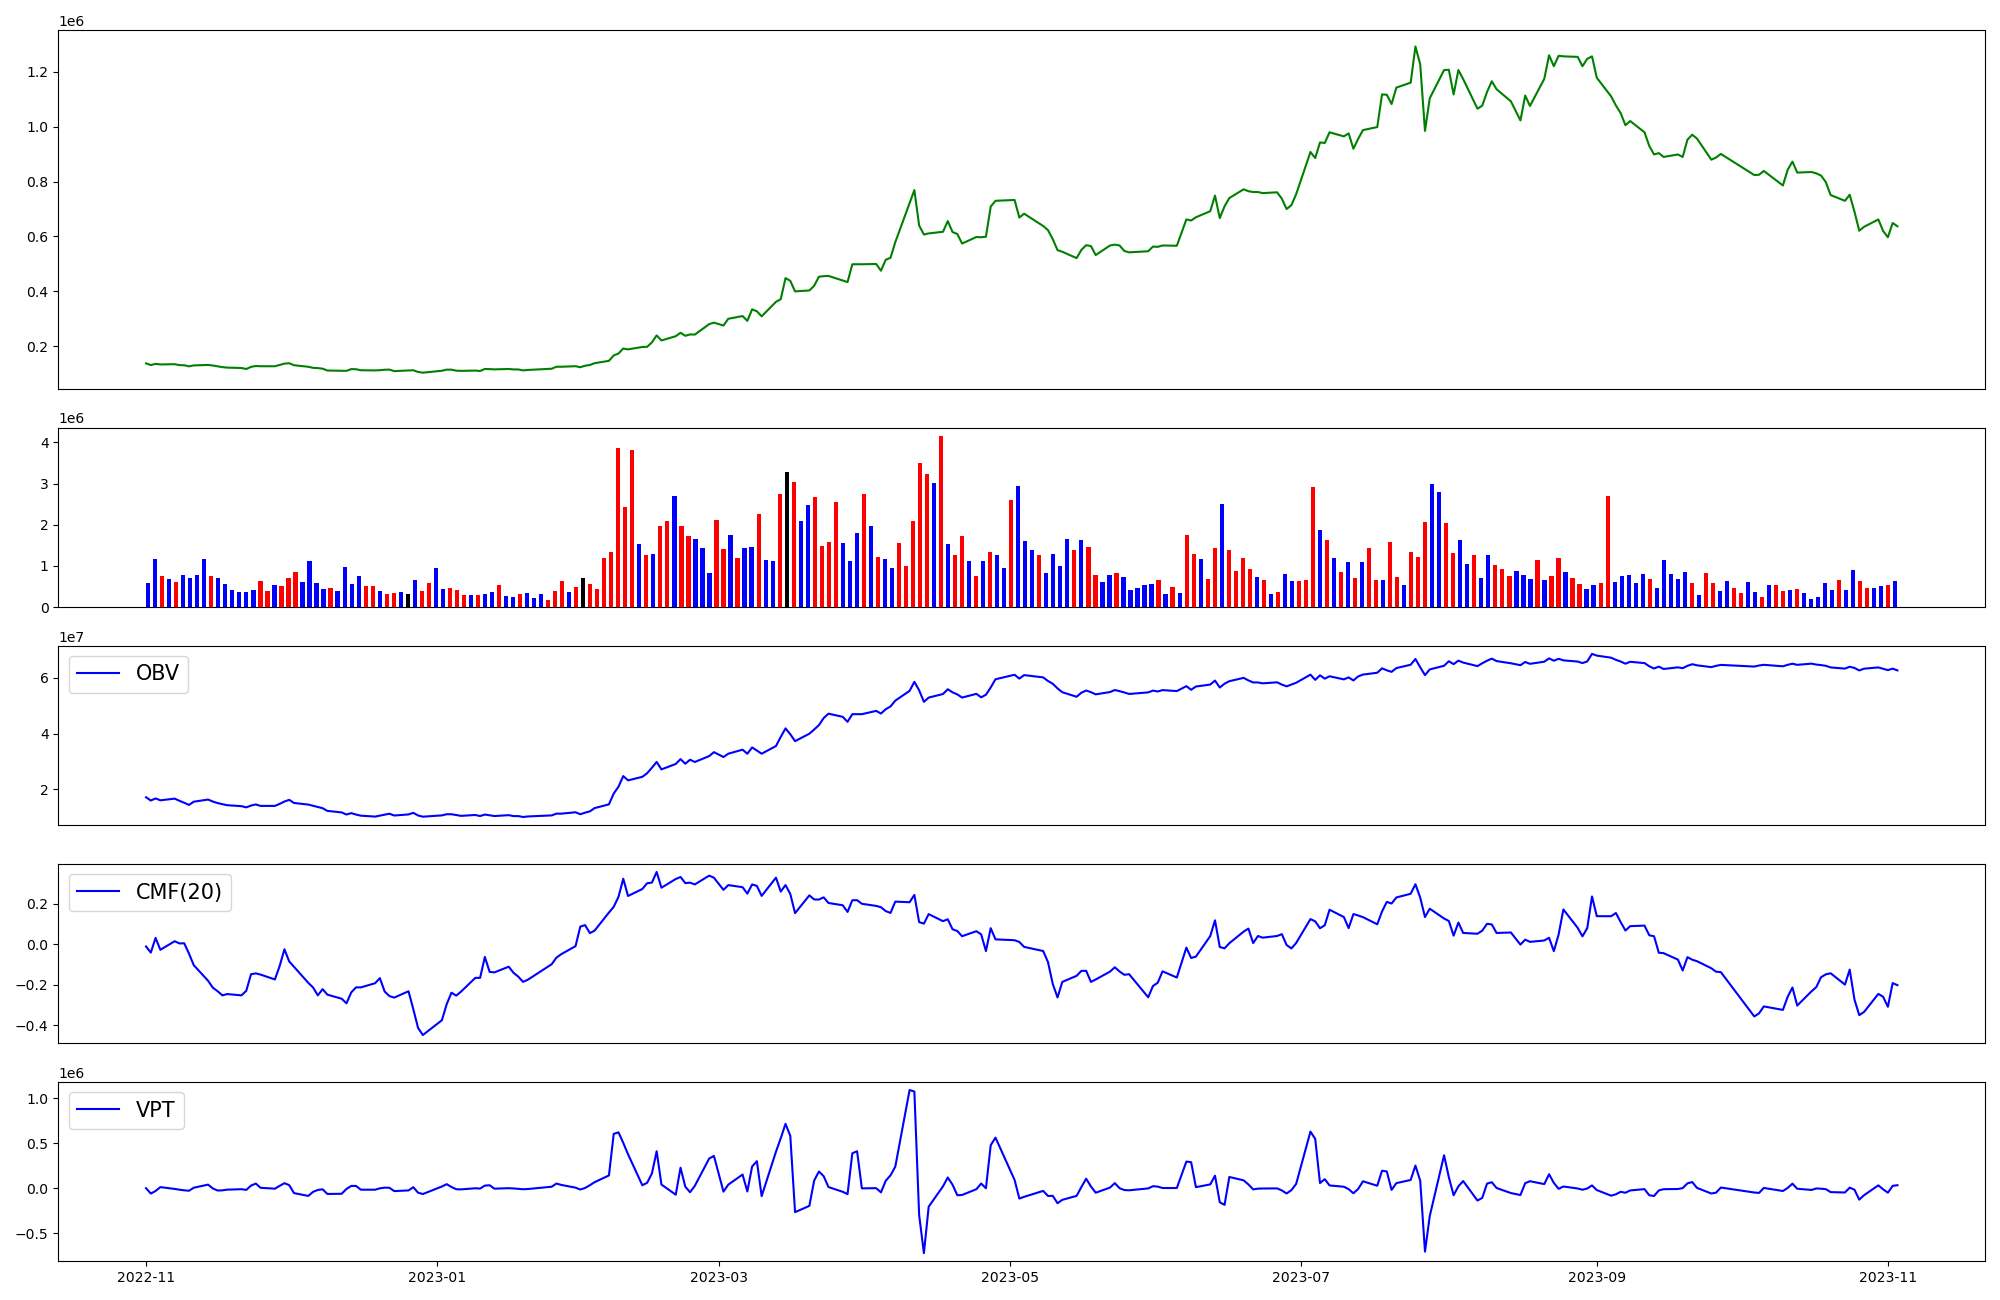The width and height of the screenshot is (2000, 1300).
Task: Click the 2023-11 x-axis date label
Action: 1888,1277
